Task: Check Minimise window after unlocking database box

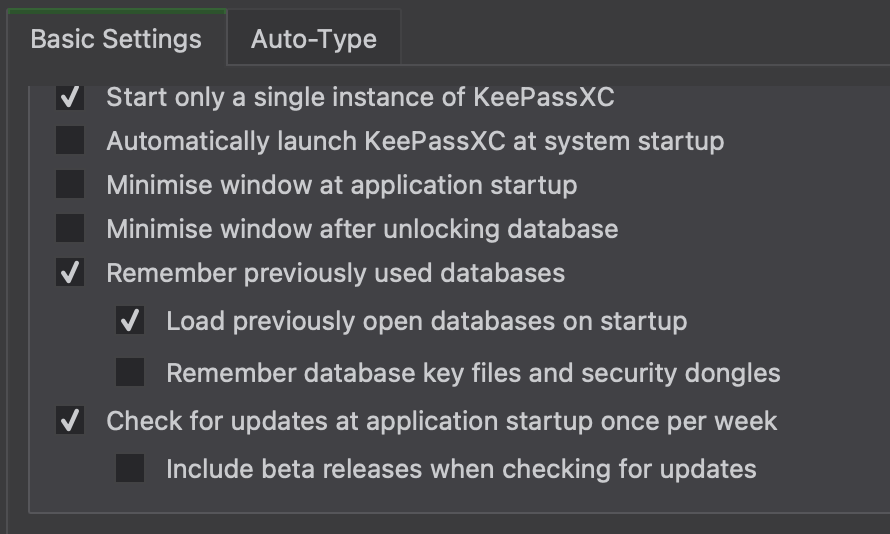Action: click(70, 229)
